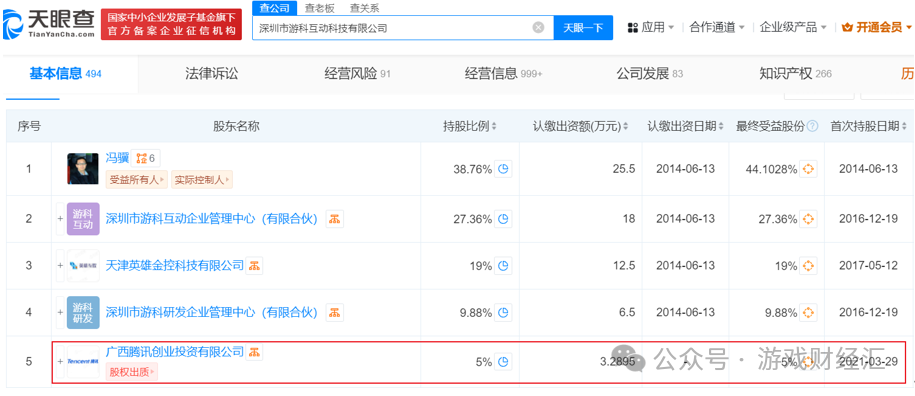
Task: Click the 受益所有人 tag
Action: pyautogui.click(x=137, y=180)
